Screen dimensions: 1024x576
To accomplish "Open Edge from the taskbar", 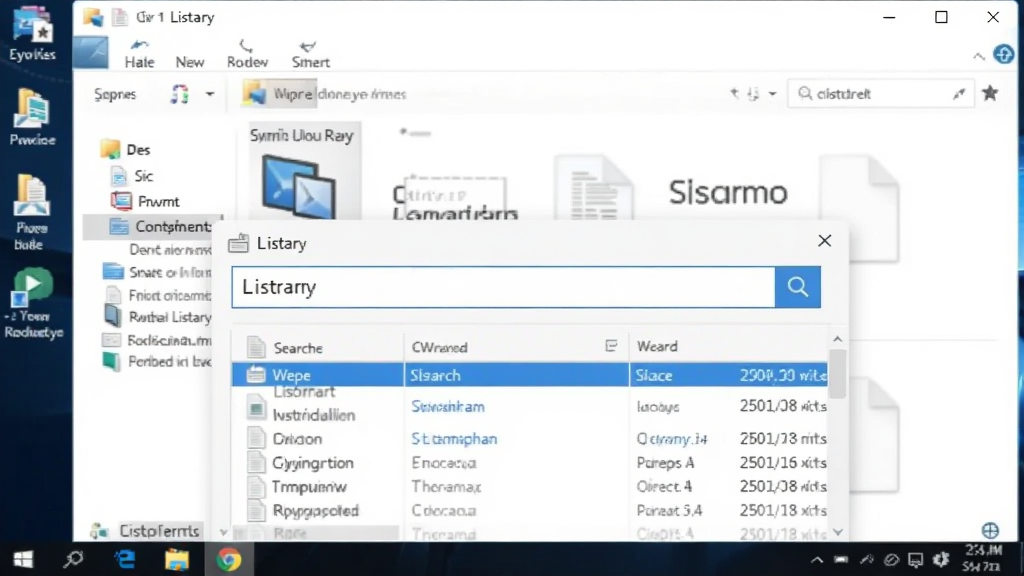I will (125, 560).
